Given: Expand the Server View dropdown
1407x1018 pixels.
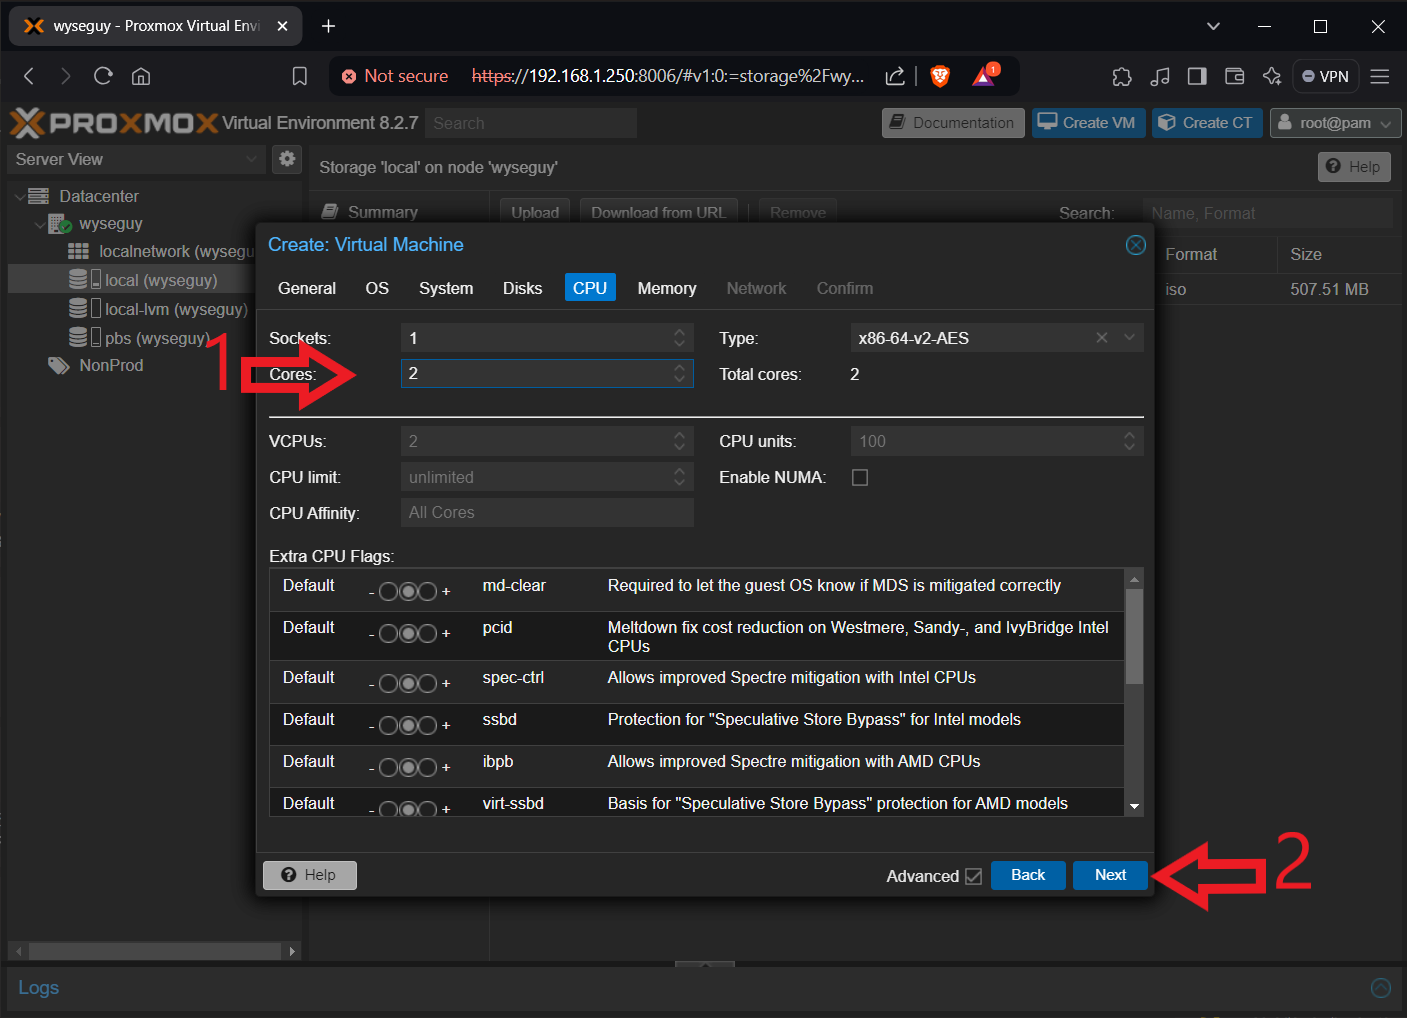Looking at the screenshot, I should point(251,159).
